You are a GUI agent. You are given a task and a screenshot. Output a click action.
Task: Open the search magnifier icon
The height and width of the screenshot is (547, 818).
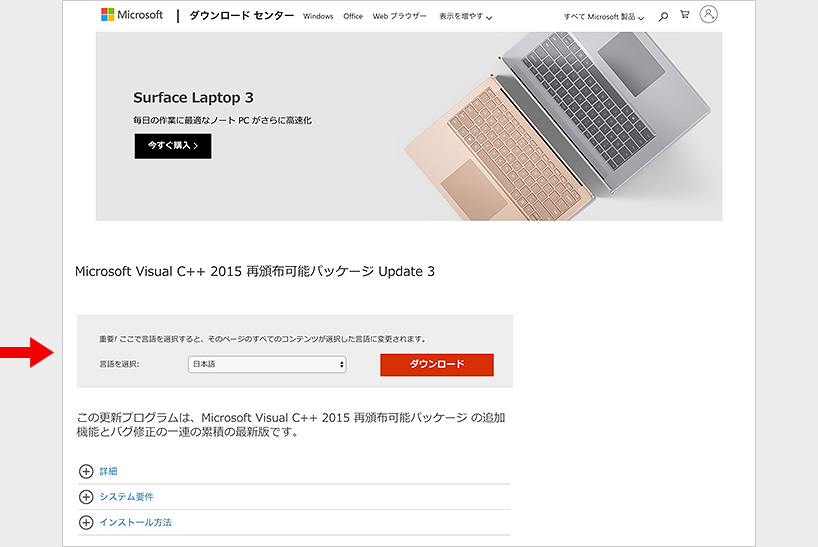coord(663,17)
